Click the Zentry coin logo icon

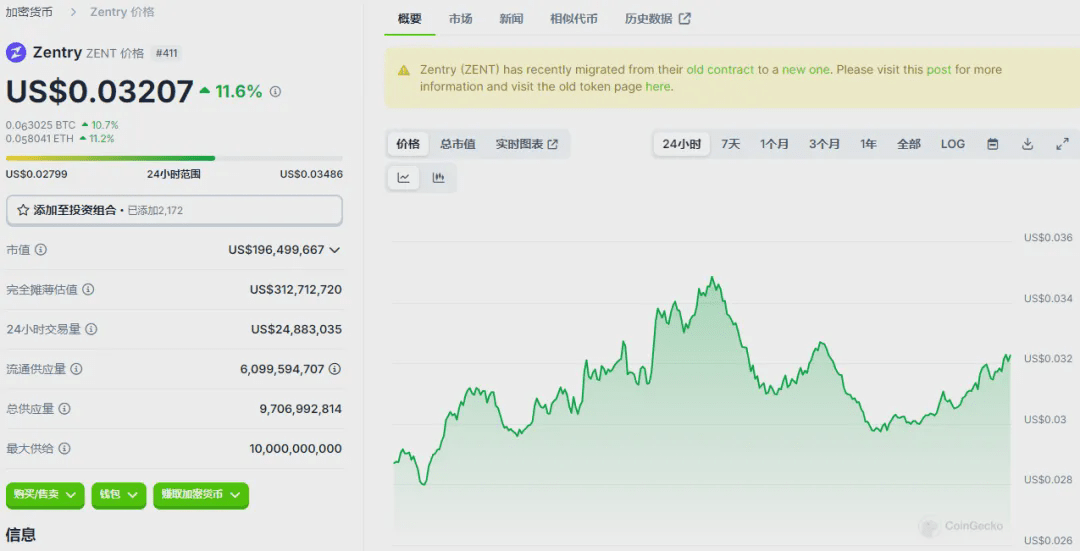tap(16, 52)
